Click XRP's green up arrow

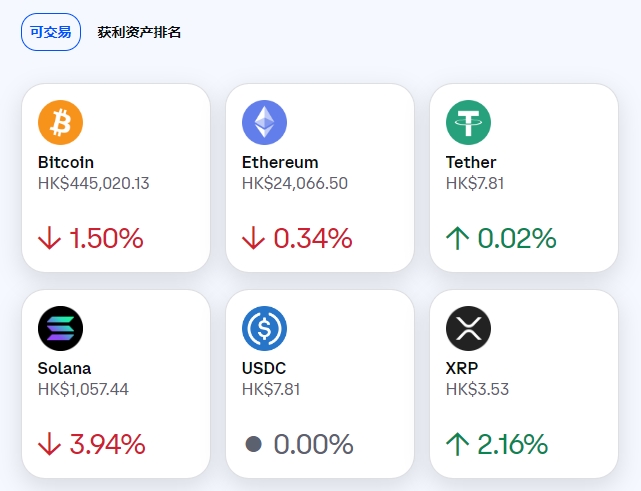point(458,444)
